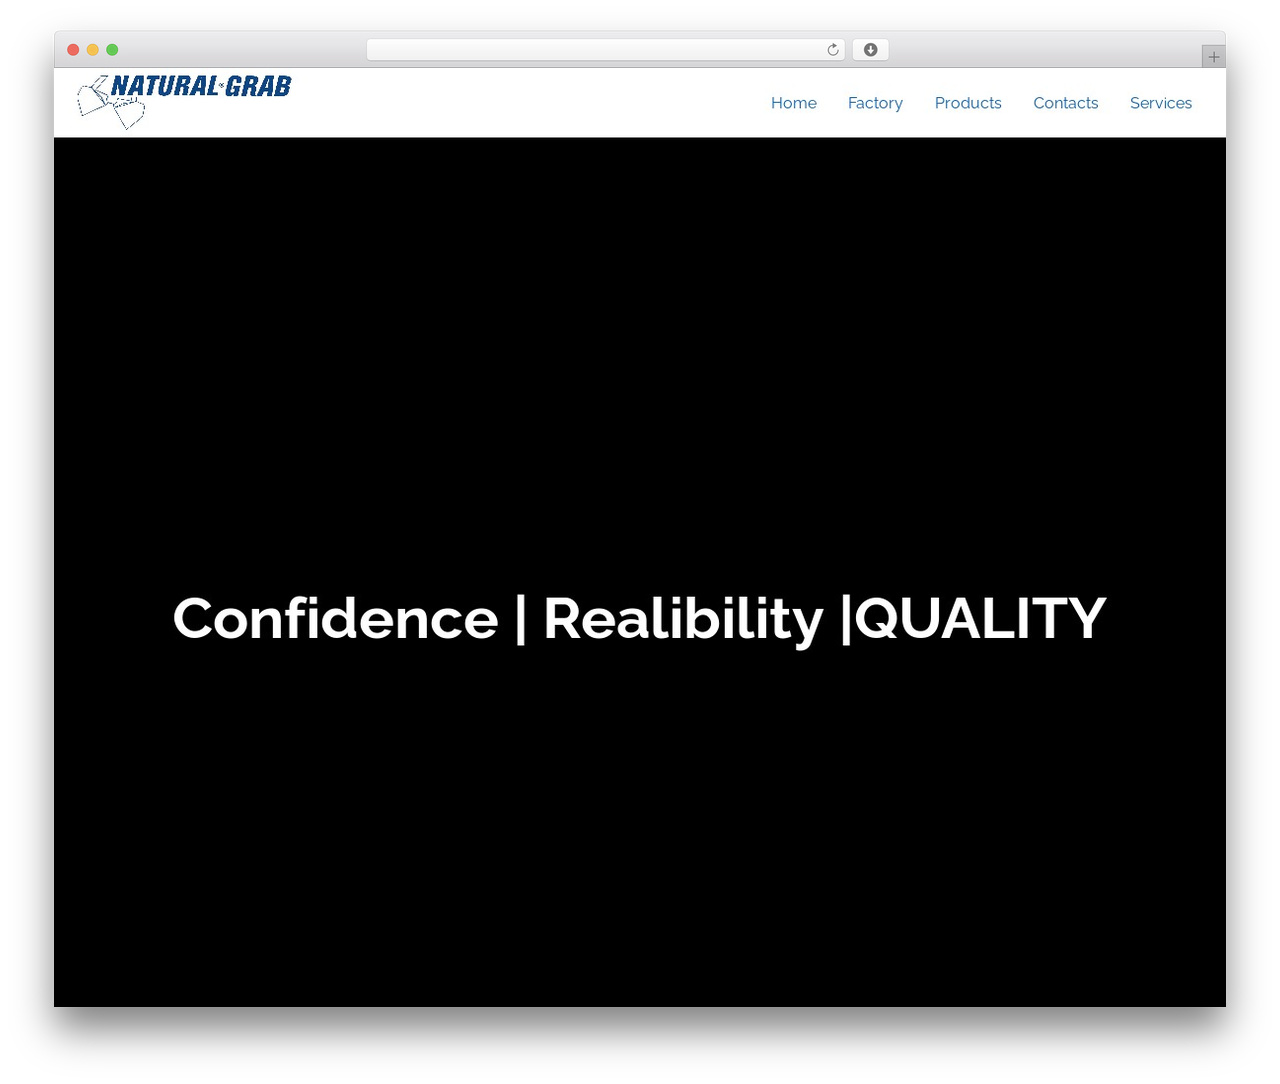The height and width of the screenshot is (1084, 1280).
Task: Open the downloads arrow icon
Action: click(x=871, y=50)
